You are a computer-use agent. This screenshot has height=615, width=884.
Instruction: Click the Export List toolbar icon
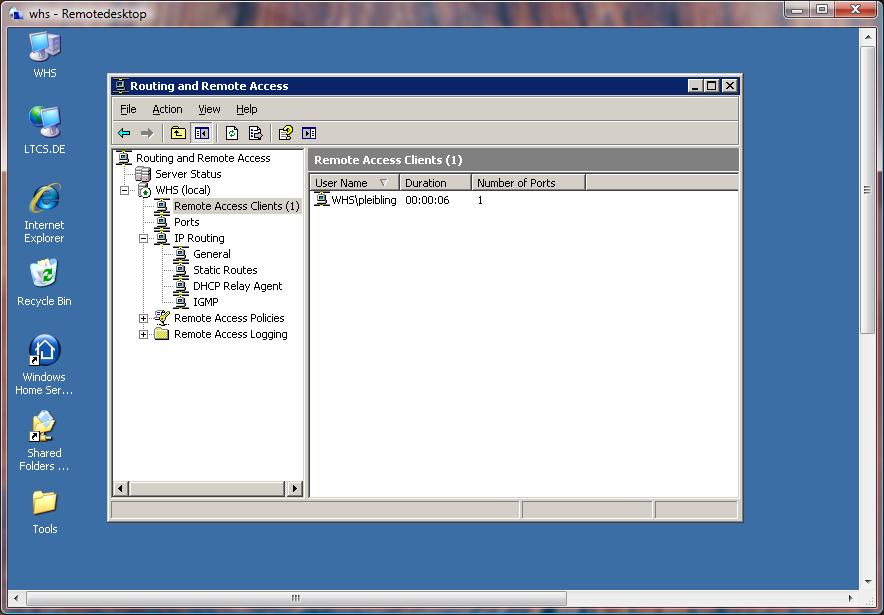(256, 133)
